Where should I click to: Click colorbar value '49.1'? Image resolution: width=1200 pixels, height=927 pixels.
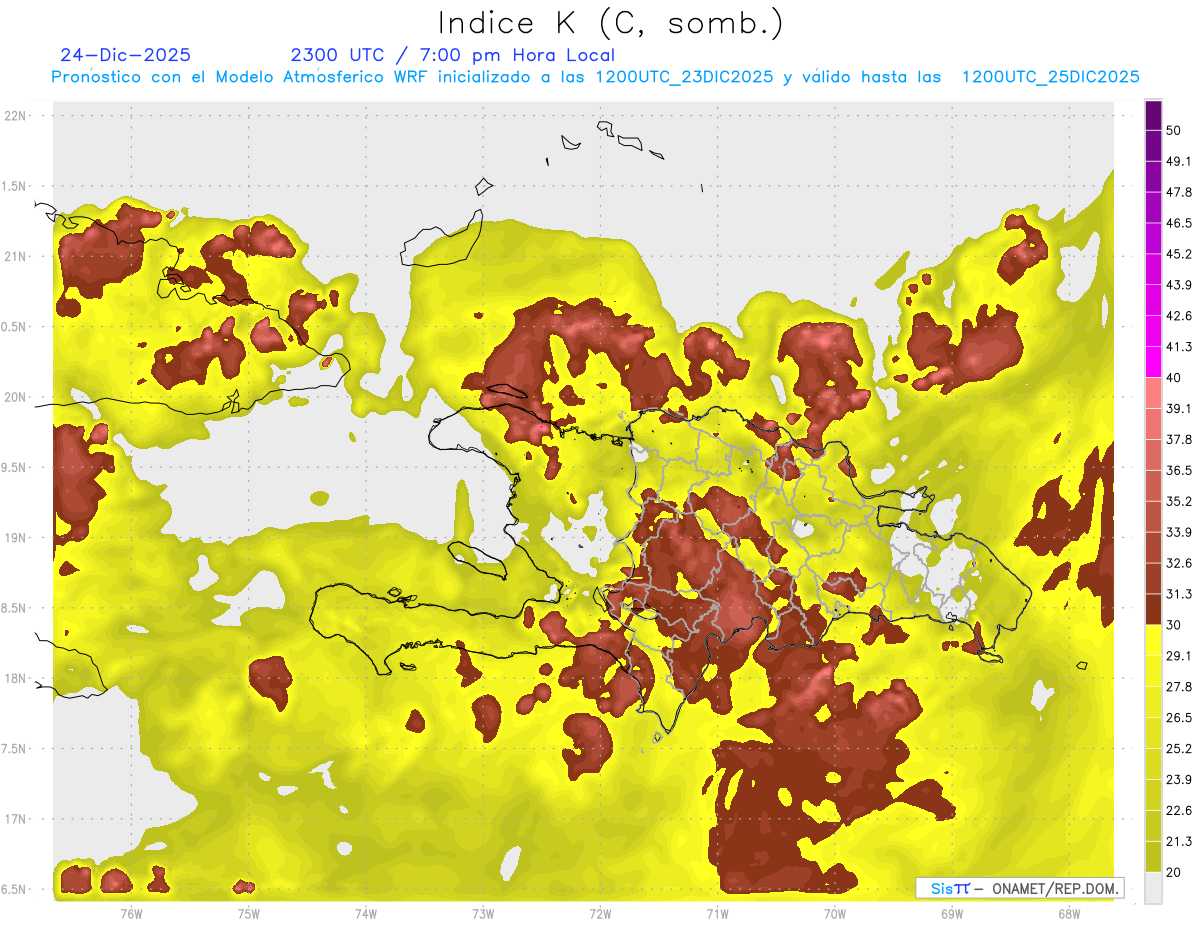pyautogui.click(x=1178, y=161)
